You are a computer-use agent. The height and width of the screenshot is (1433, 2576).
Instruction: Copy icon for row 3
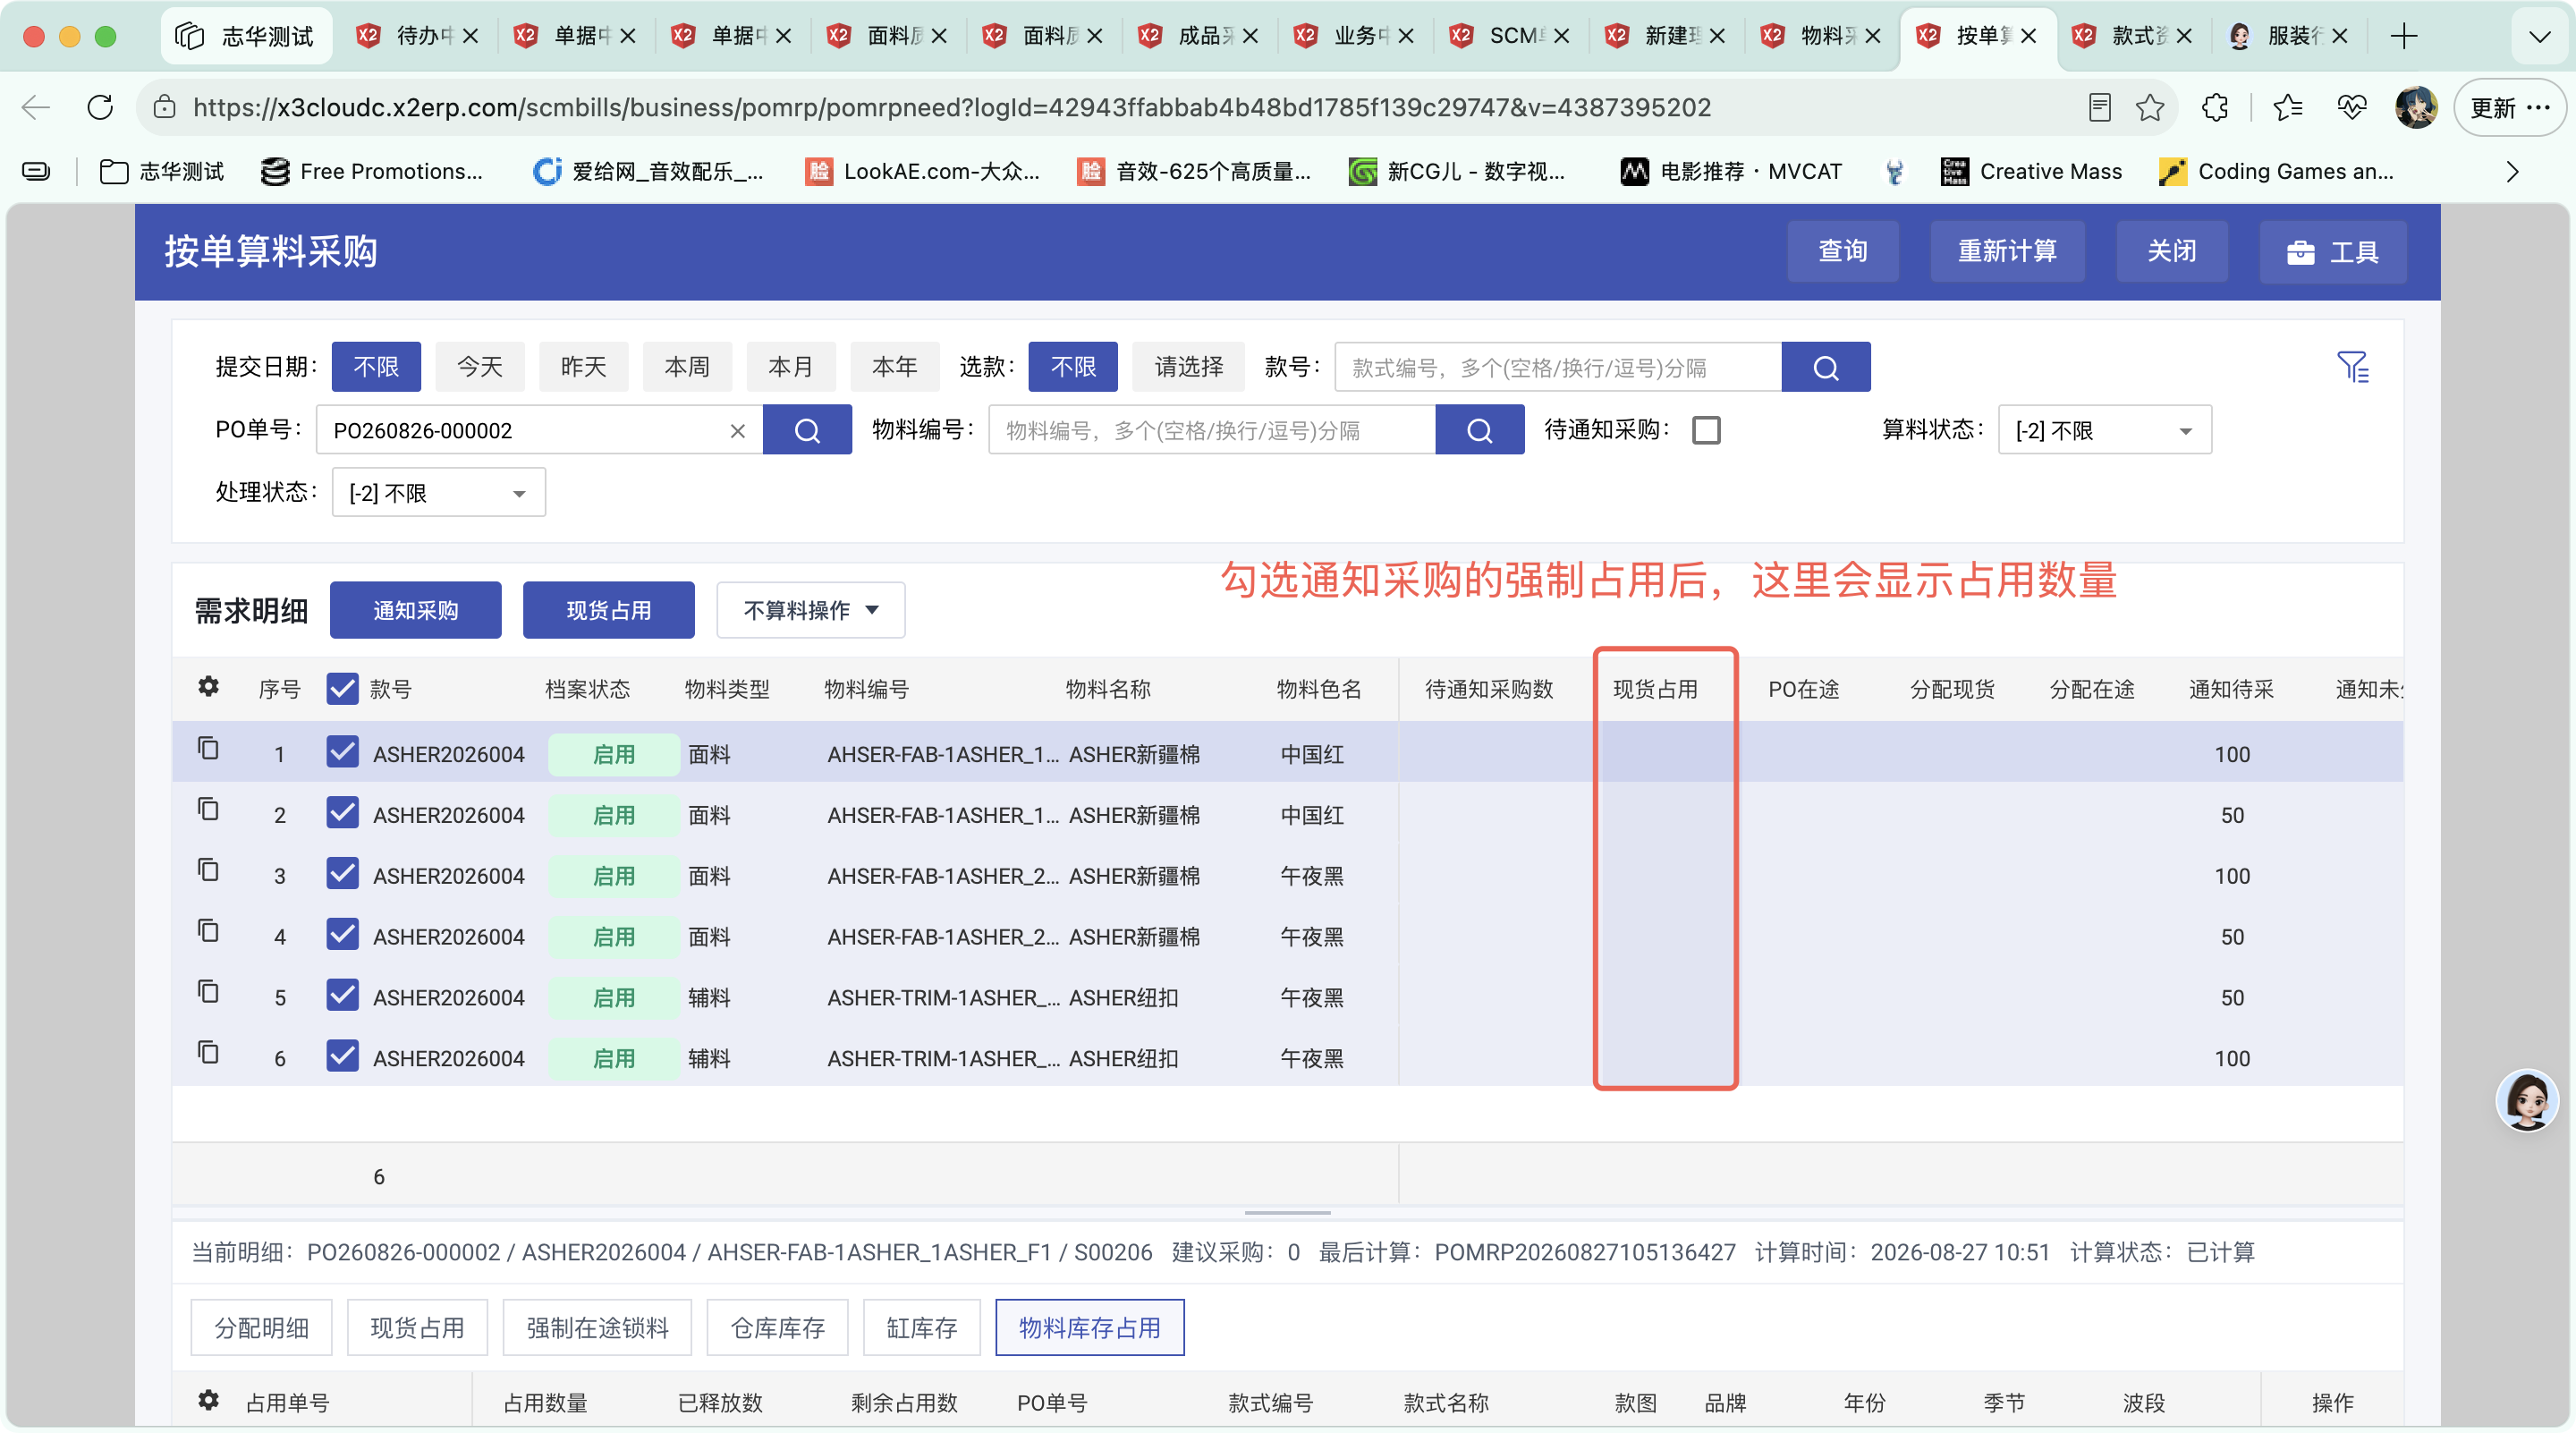(208, 871)
